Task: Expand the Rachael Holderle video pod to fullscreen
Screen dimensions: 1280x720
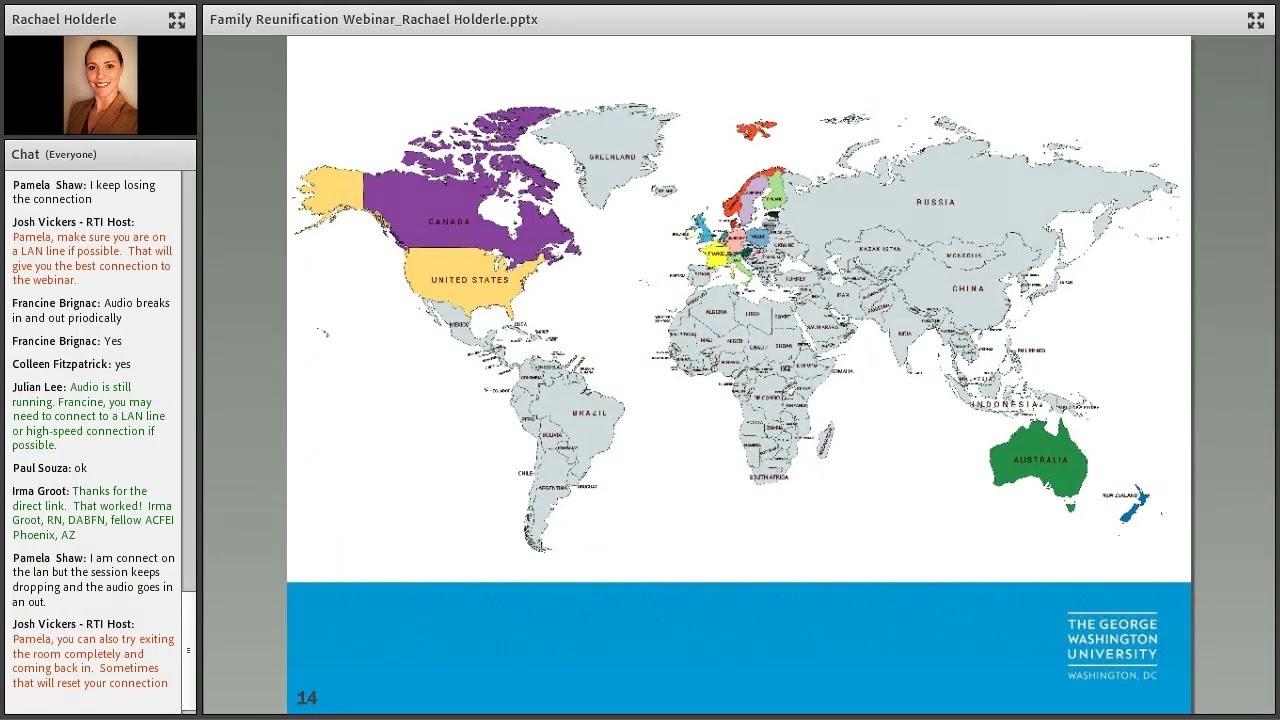Action: tap(177, 20)
